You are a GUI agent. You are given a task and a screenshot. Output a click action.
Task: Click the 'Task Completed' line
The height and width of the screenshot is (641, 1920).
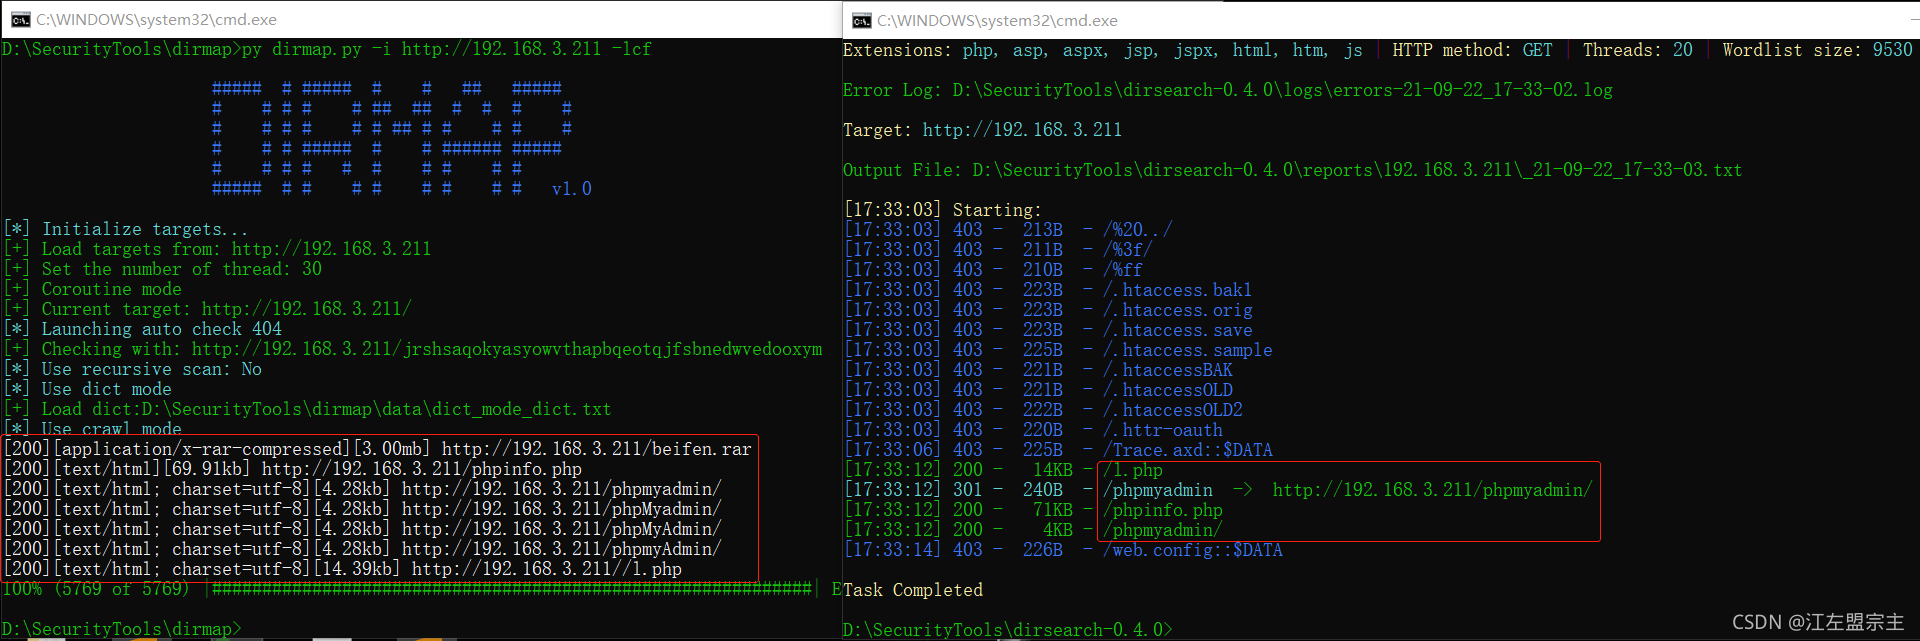tap(913, 590)
